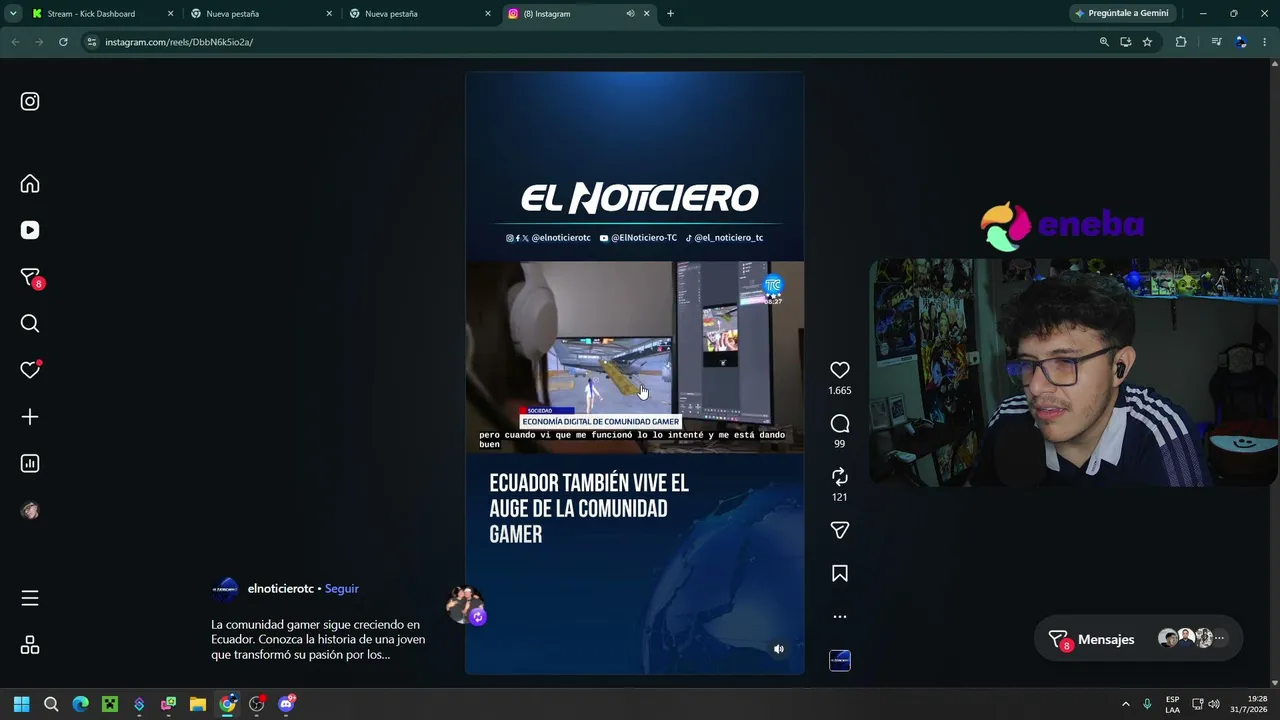The image size is (1280, 720).
Task: Open the comments on the reel
Action: (840, 424)
